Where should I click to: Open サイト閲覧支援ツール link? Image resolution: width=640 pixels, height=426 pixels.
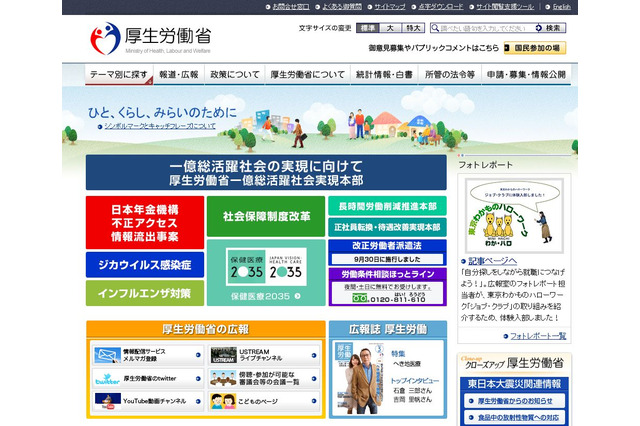click(505, 7)
